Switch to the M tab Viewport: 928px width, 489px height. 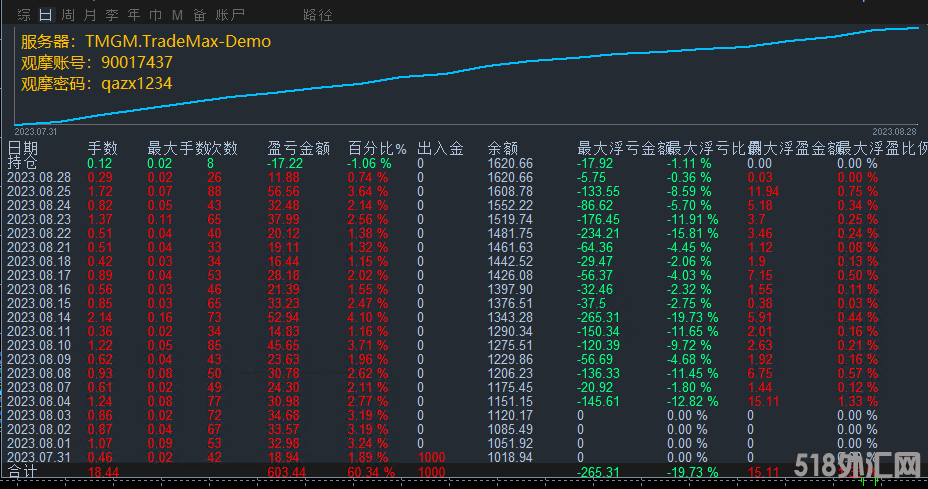(177, 15)
